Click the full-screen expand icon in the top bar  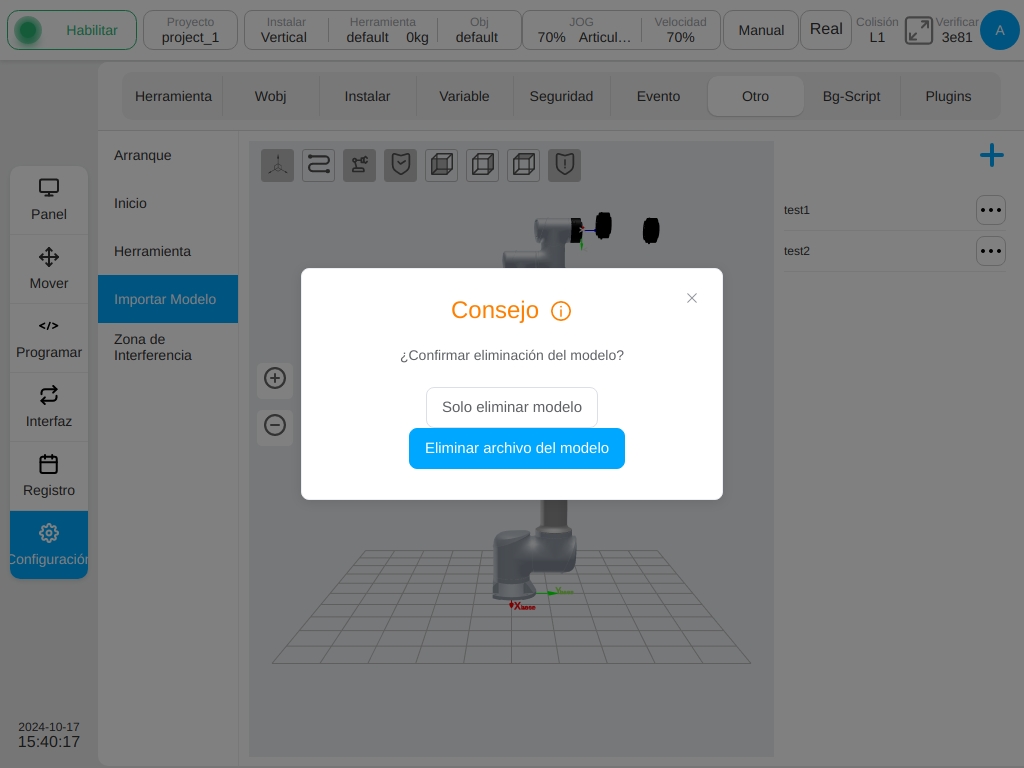[x=918, y=31]
